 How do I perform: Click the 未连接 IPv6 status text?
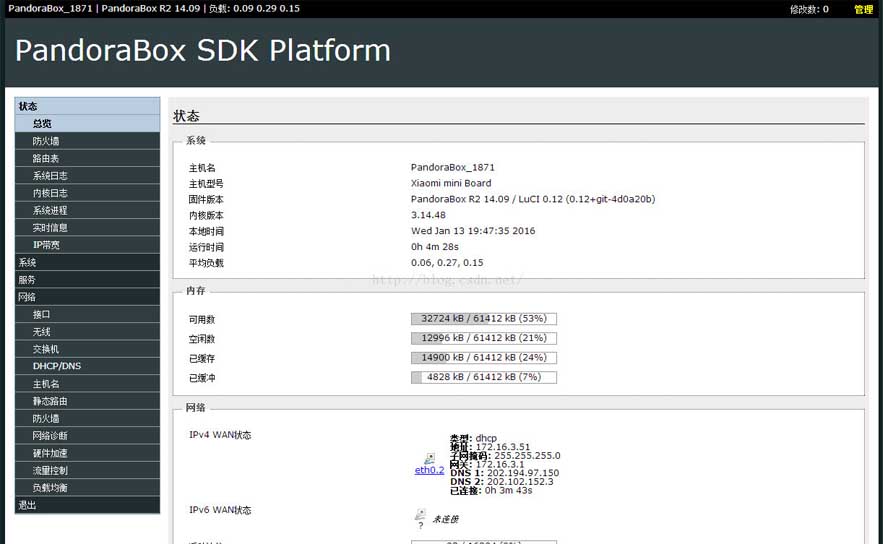point(445,519)
